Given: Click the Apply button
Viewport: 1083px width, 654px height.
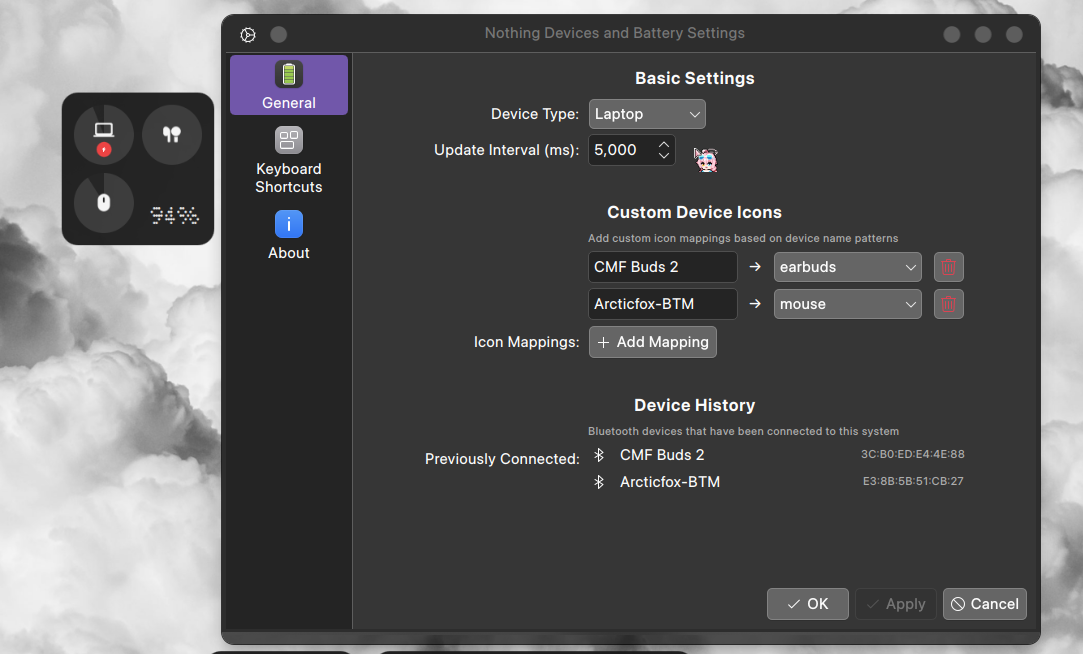Looking at the screenshot, I should click(896, 604).
